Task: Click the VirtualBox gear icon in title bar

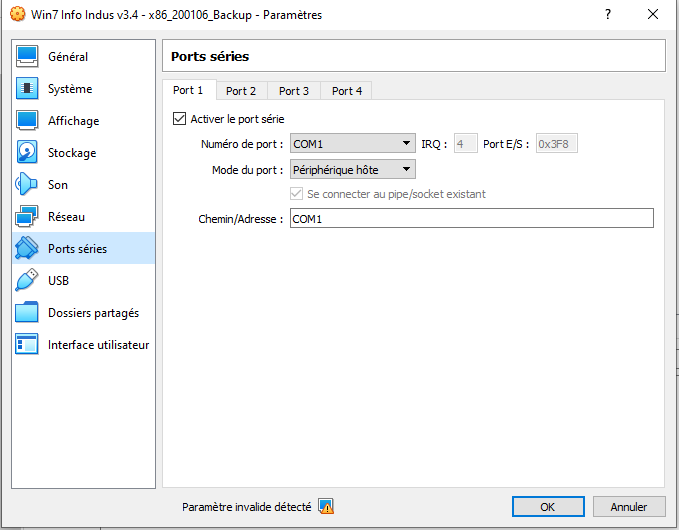Action: [17, 14]
